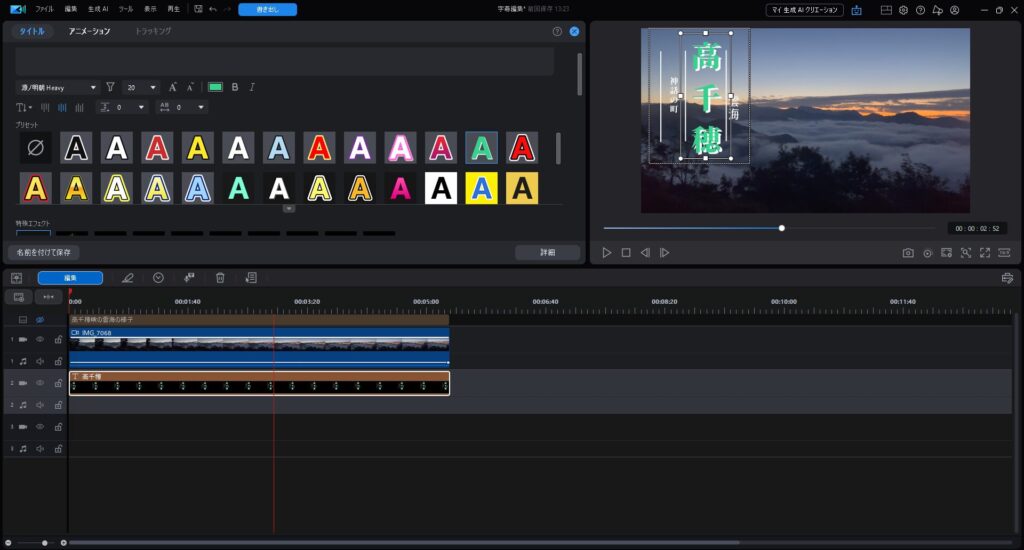Toggle visibility eye on video track 1
The width and height of the screenshot is (1024, 550).
41,340
